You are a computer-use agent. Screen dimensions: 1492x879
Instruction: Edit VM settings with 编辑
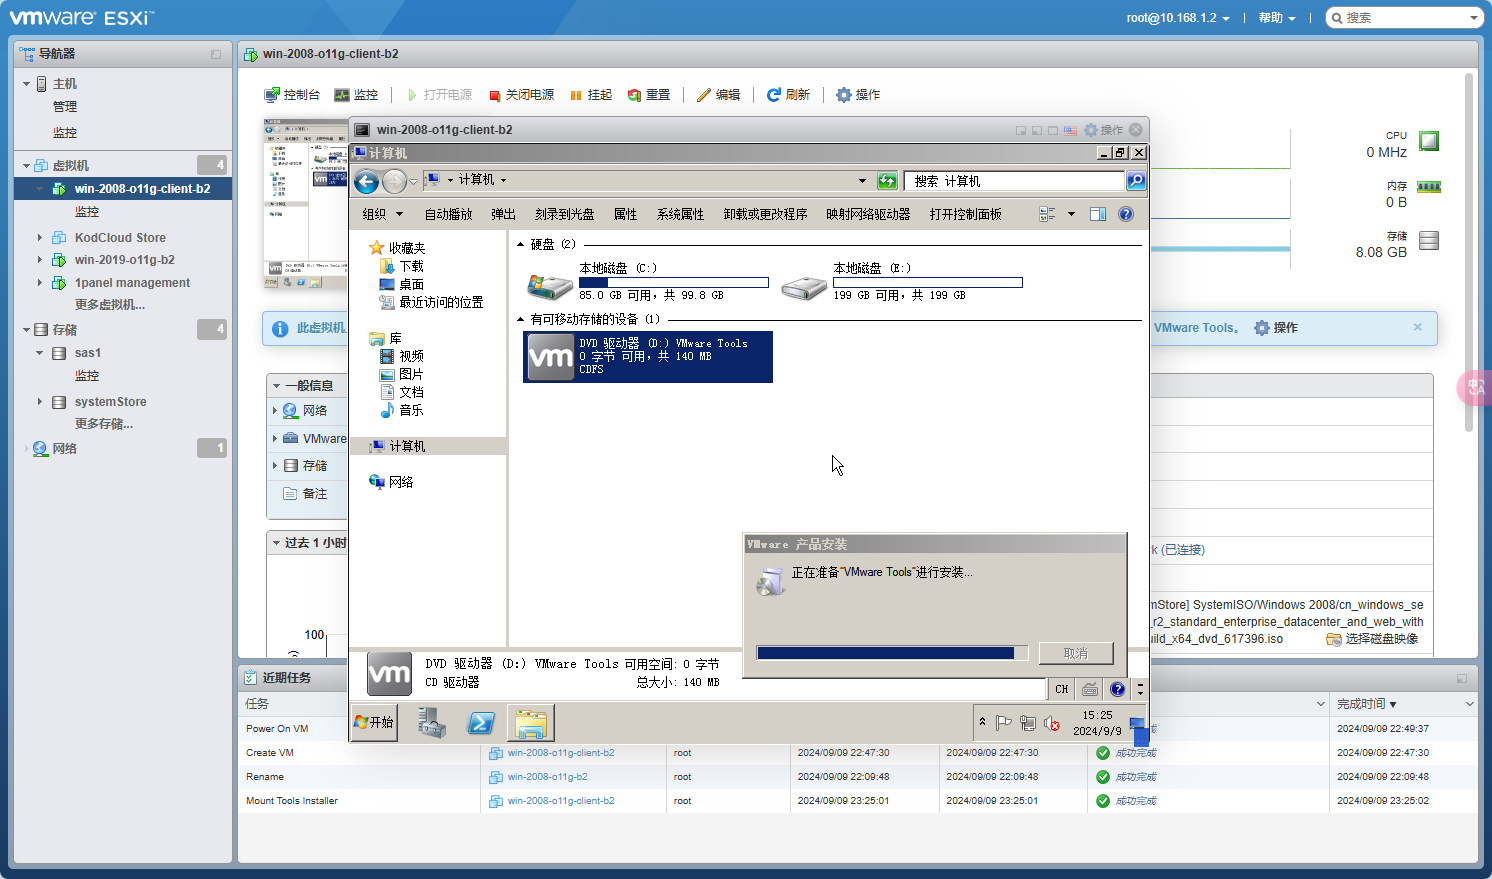[x=719, y=95]
